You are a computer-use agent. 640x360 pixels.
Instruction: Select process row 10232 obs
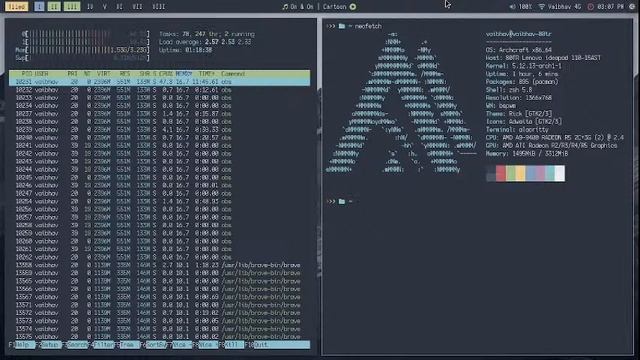[160, 90]
